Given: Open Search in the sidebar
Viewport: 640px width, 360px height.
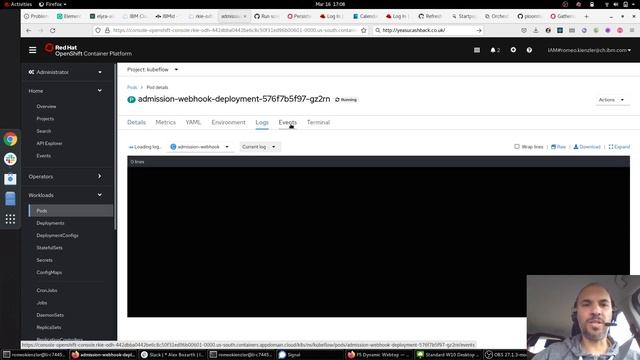Looking at the screenshot, I should (x=44, y=131).
